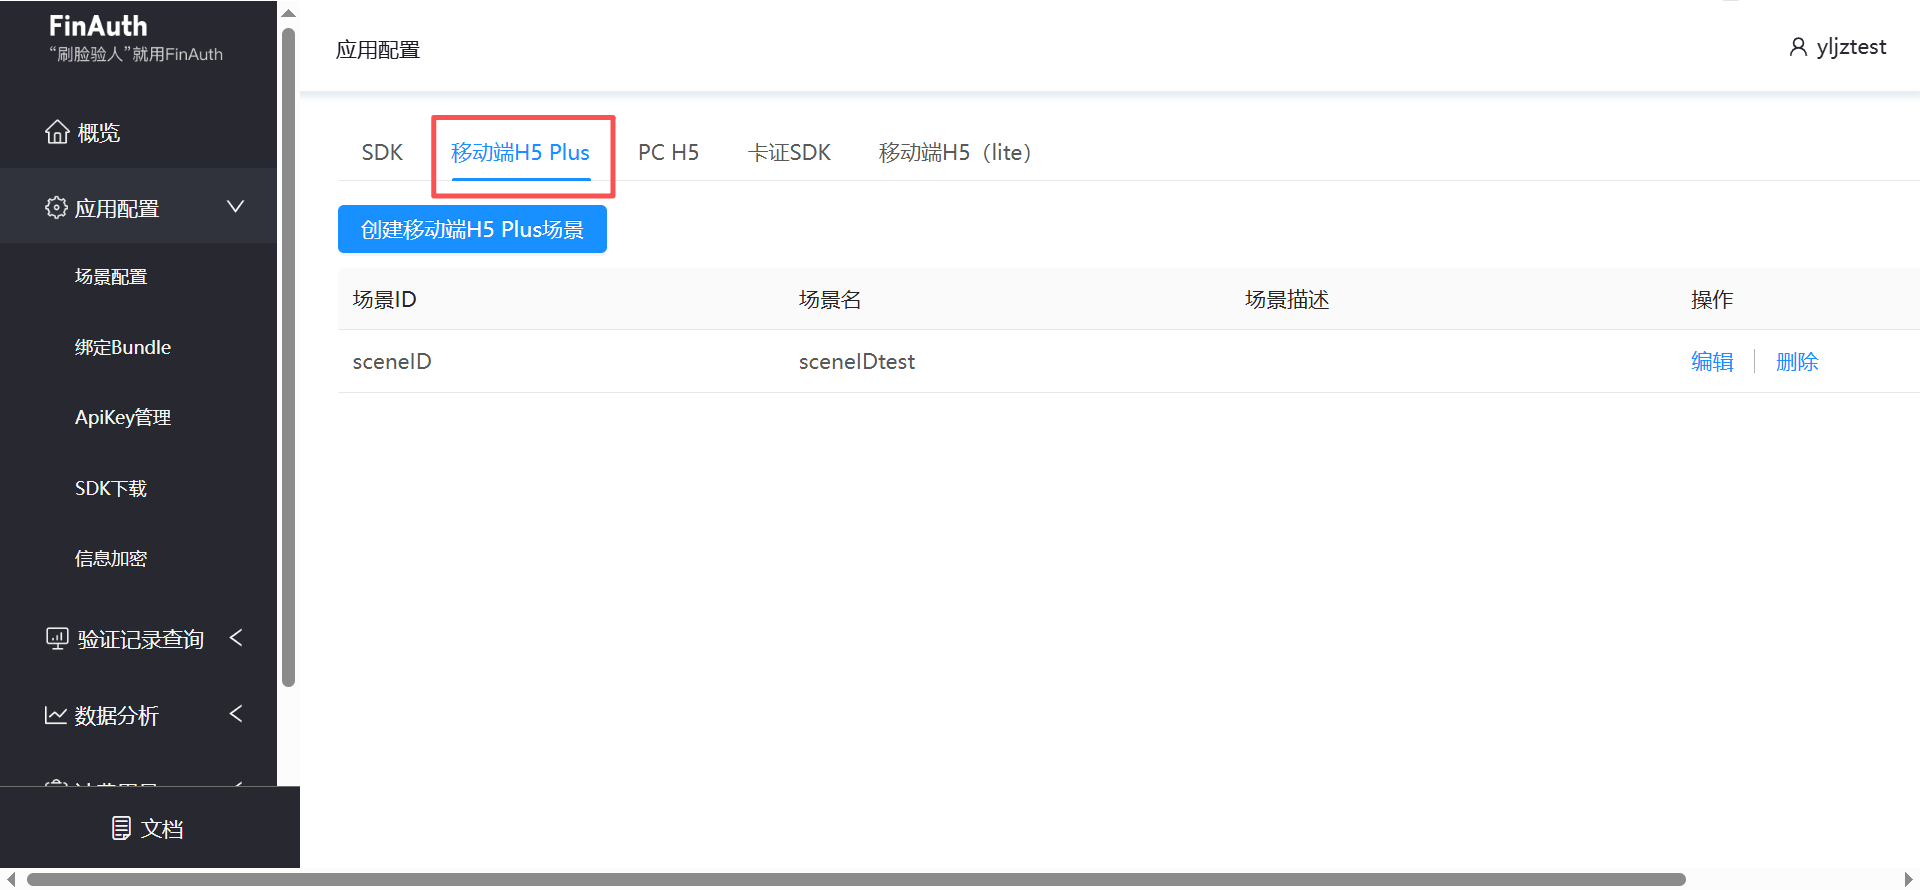
Task: Expand the 数据分析 menu chevron
Action: point(236,714)
